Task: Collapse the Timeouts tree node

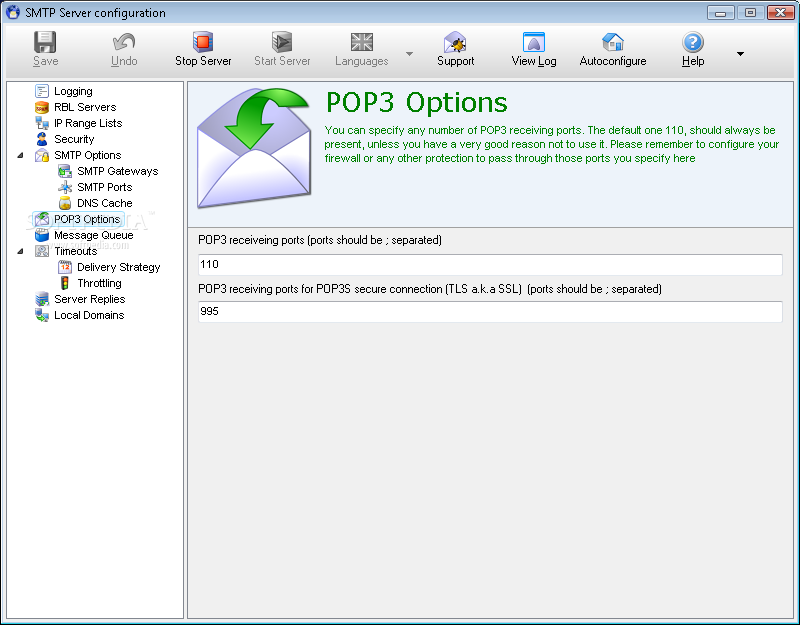Action: pos(20,251)
